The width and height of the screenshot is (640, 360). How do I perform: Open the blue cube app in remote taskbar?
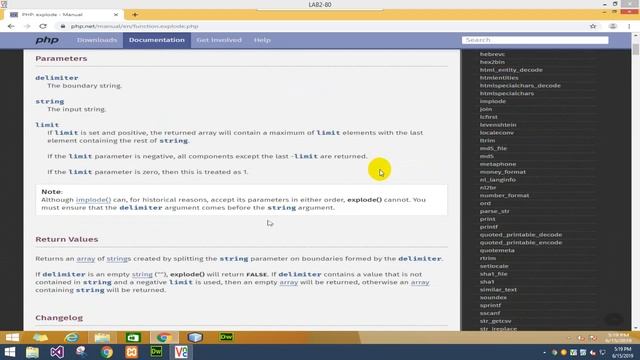coord(195,337)
